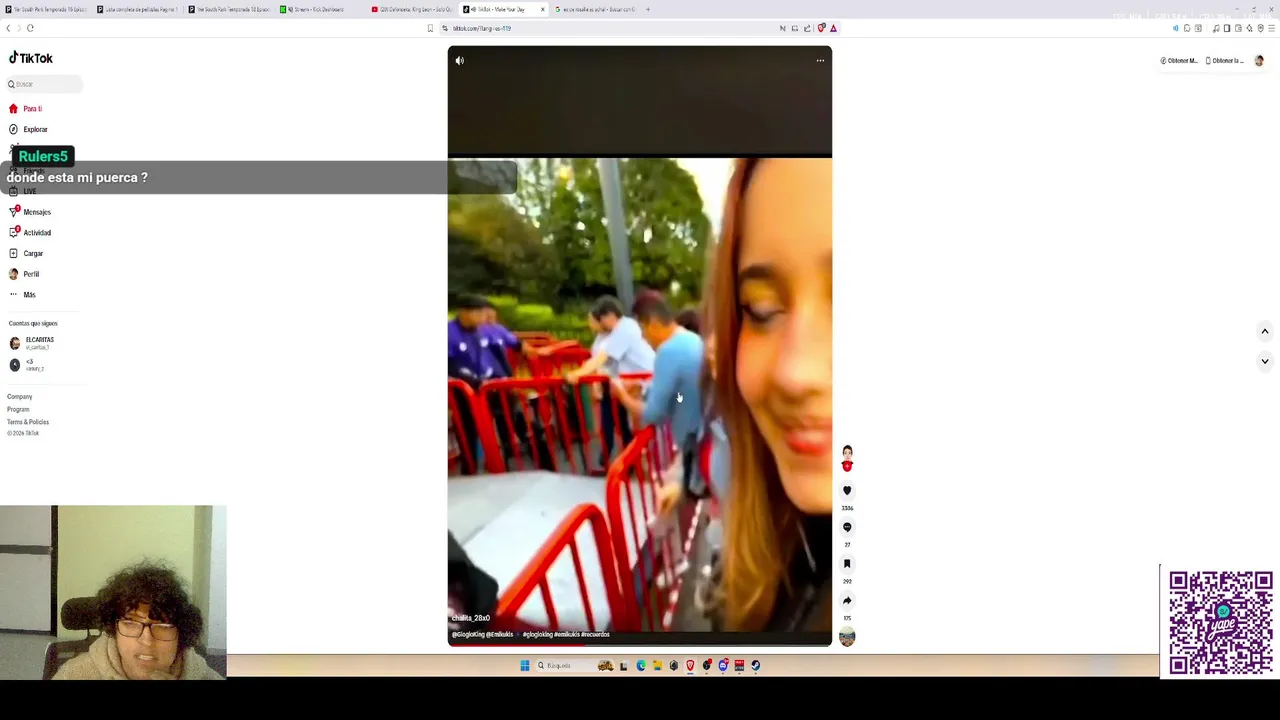Select Cargar to upload a video
The height and width of the screenshot is (720, 1280).
pos(27,253)
